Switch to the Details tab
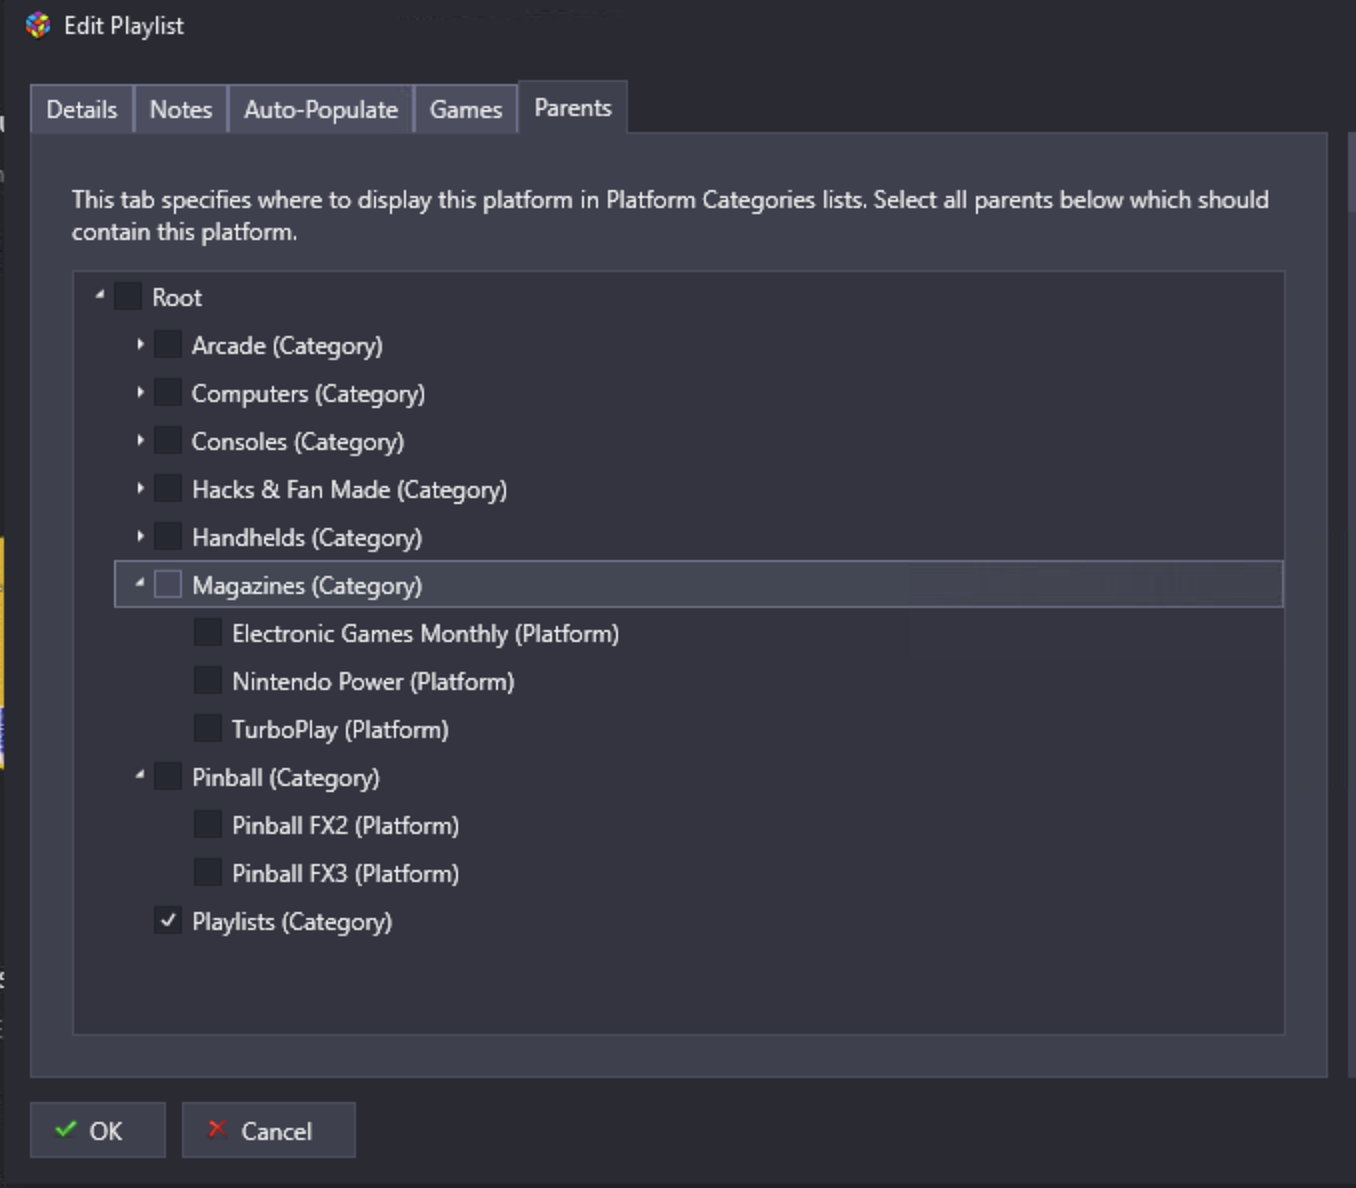 (x=81, y=109)
